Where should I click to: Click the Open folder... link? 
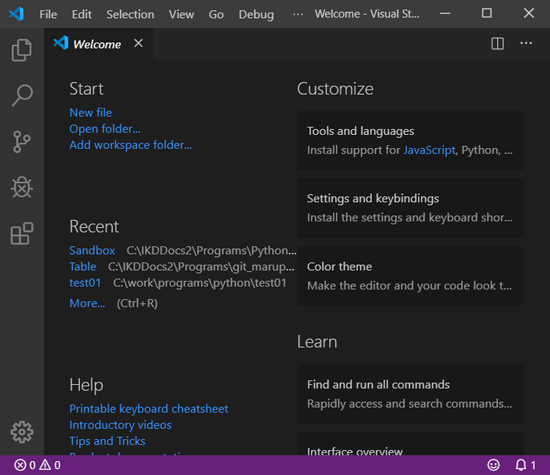105,129
